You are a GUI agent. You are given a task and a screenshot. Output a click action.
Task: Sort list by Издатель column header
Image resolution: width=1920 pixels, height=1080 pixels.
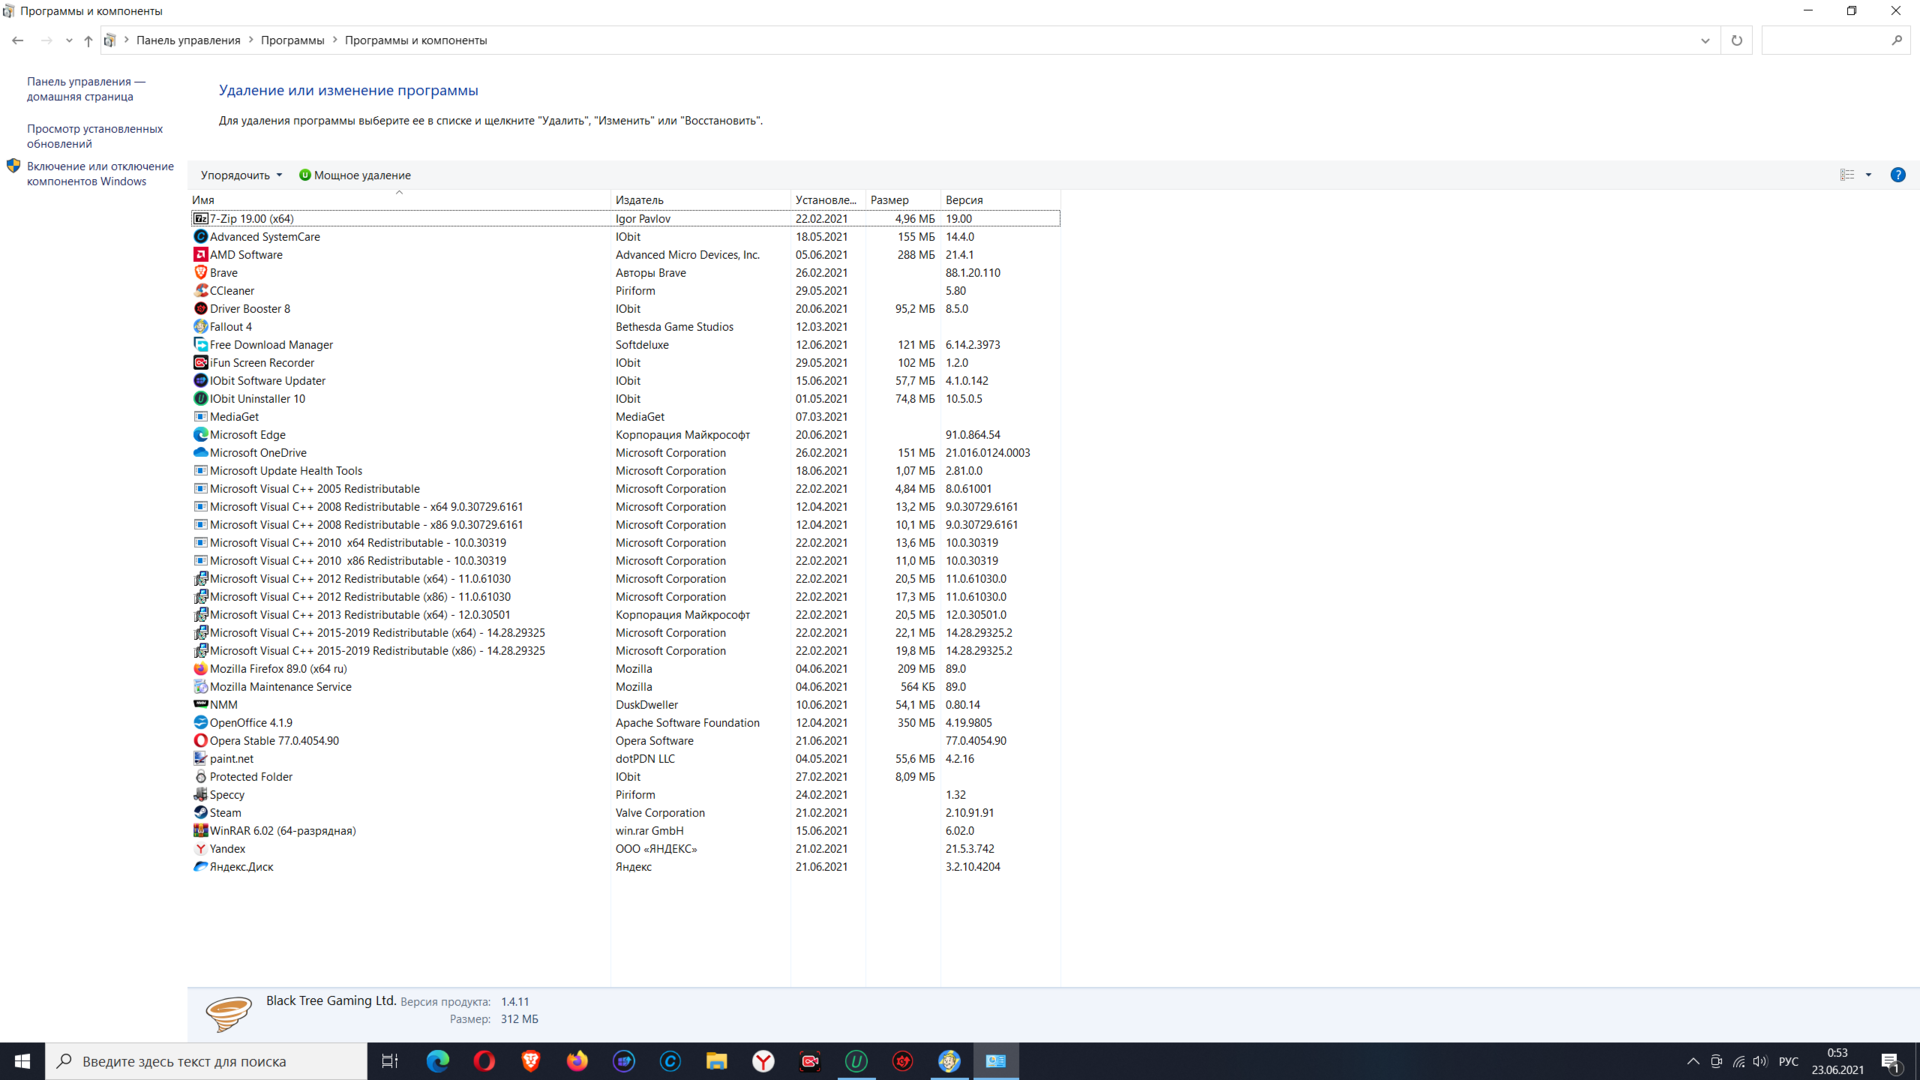640,200
